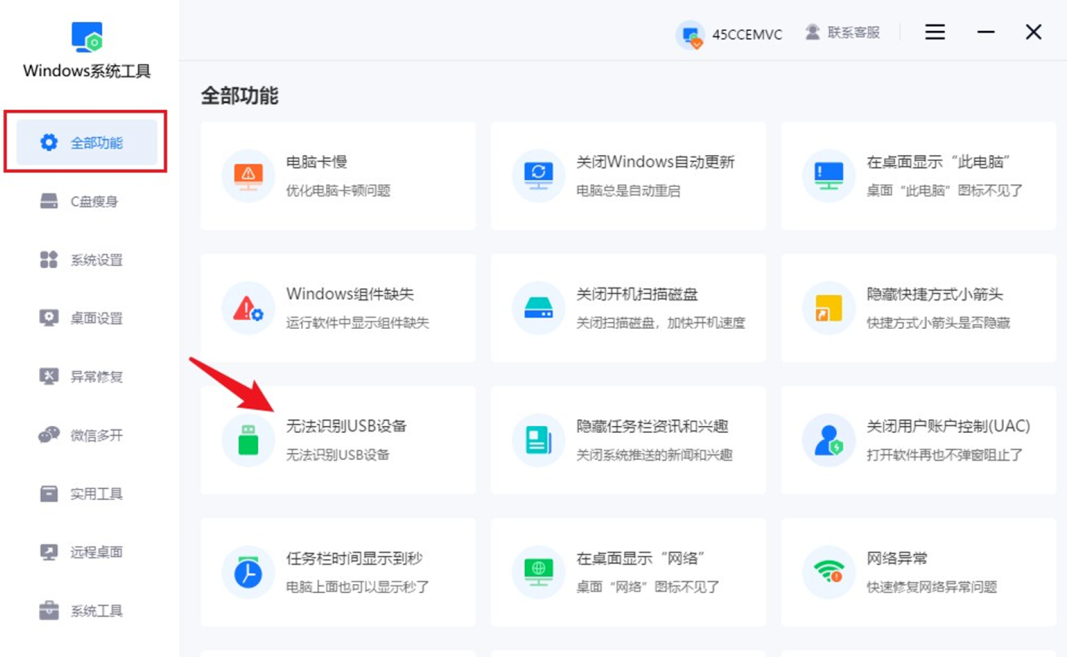Click the Windows系统工具 app logo
This screenshot has width=1067, height=657.
pos(87,37)
